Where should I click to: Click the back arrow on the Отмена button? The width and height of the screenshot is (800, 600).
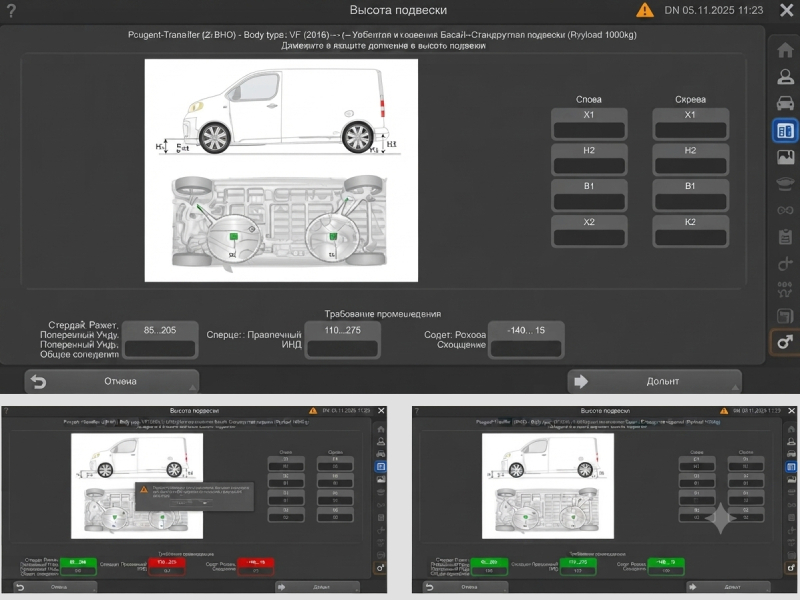tap(38, 381)
